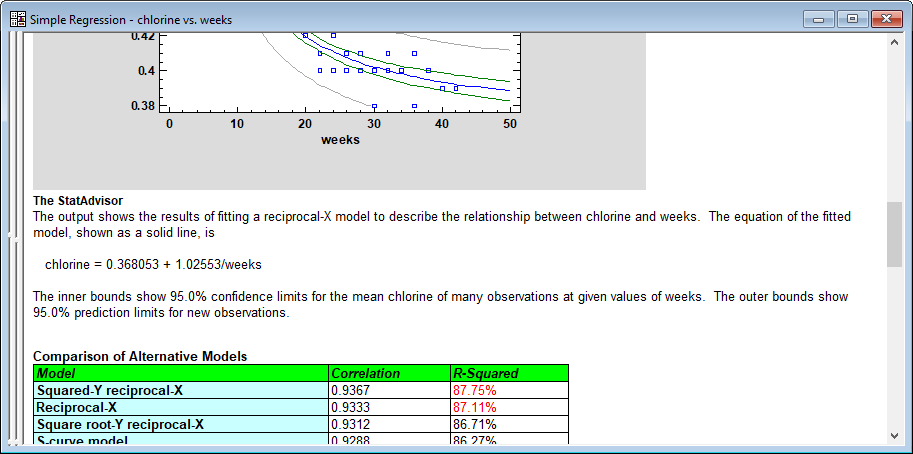Click the 0.9333 correlation cell
913x454 pixels.
(351, 407)
